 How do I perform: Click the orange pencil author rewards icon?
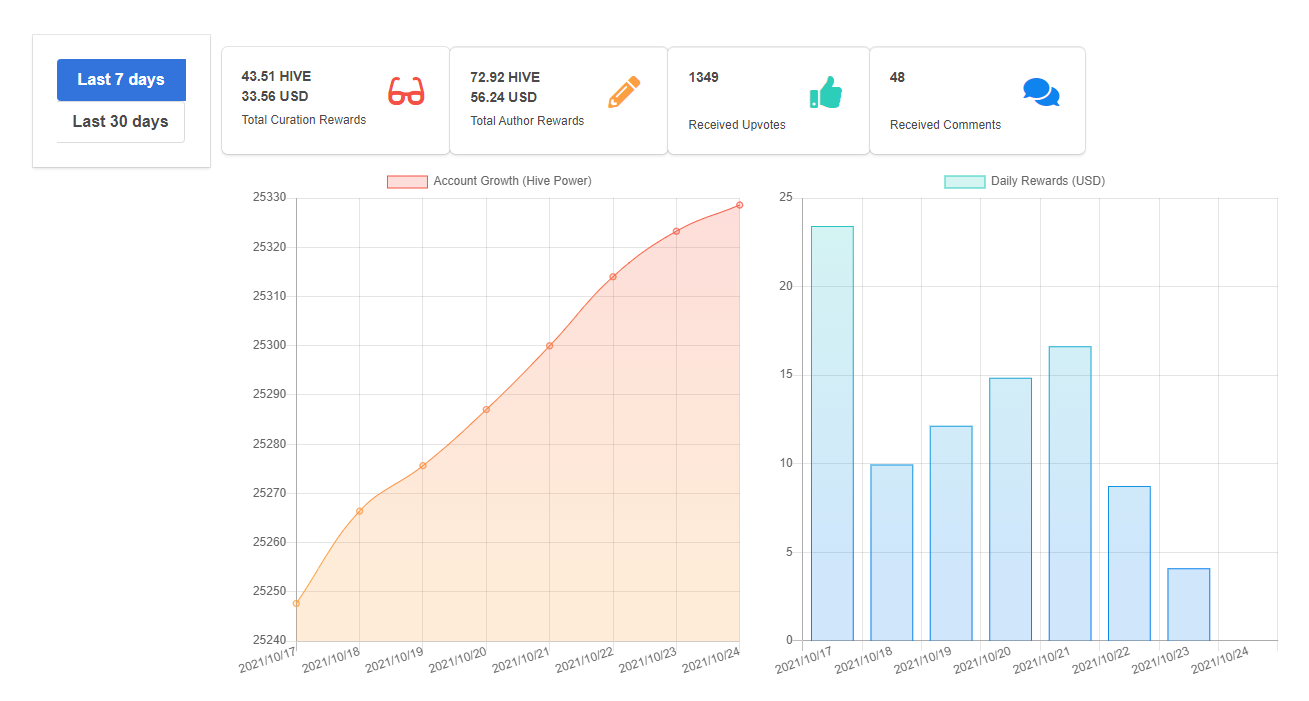[624, 92]
